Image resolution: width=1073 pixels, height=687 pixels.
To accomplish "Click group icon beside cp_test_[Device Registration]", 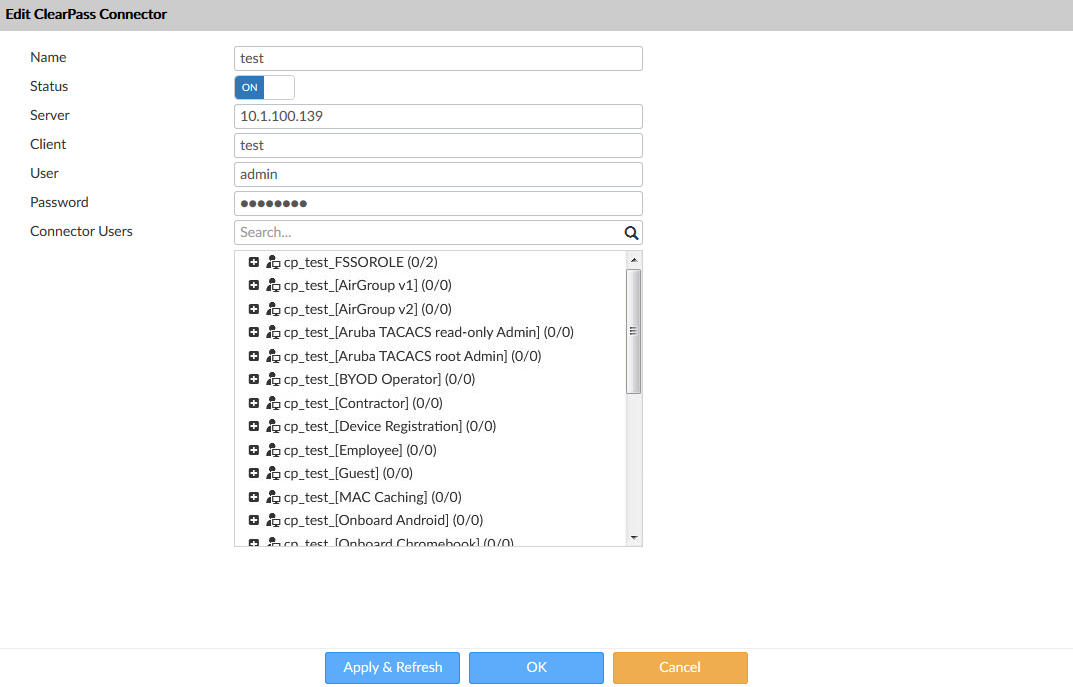I will coord(273,426).
